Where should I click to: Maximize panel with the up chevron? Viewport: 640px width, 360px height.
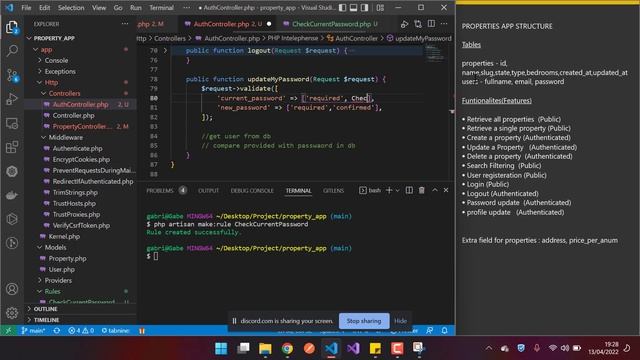click(435, 190)
